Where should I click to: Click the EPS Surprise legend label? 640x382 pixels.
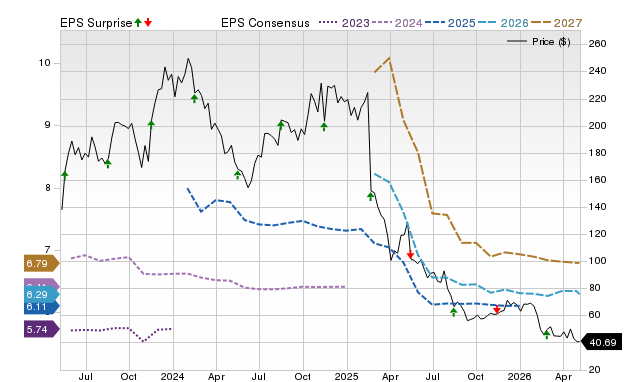point(96,23)
